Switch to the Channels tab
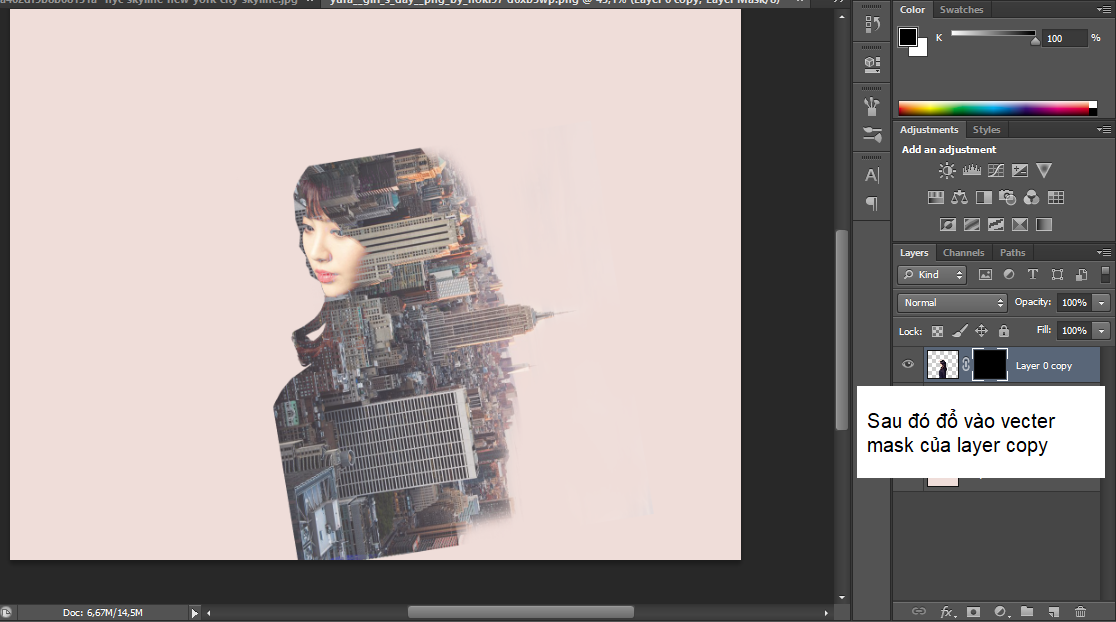The width and height of the screenshot is (1116, 622). 963,253
